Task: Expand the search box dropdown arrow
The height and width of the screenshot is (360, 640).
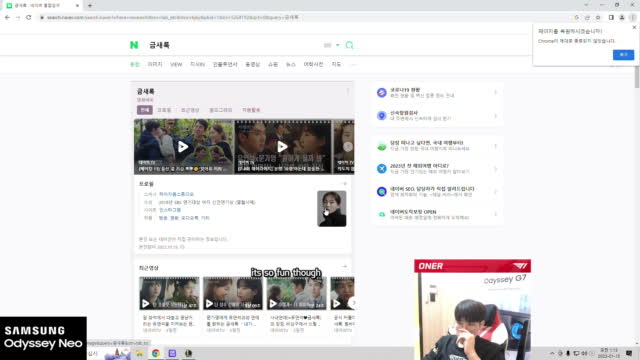Action: click(338, 45)
